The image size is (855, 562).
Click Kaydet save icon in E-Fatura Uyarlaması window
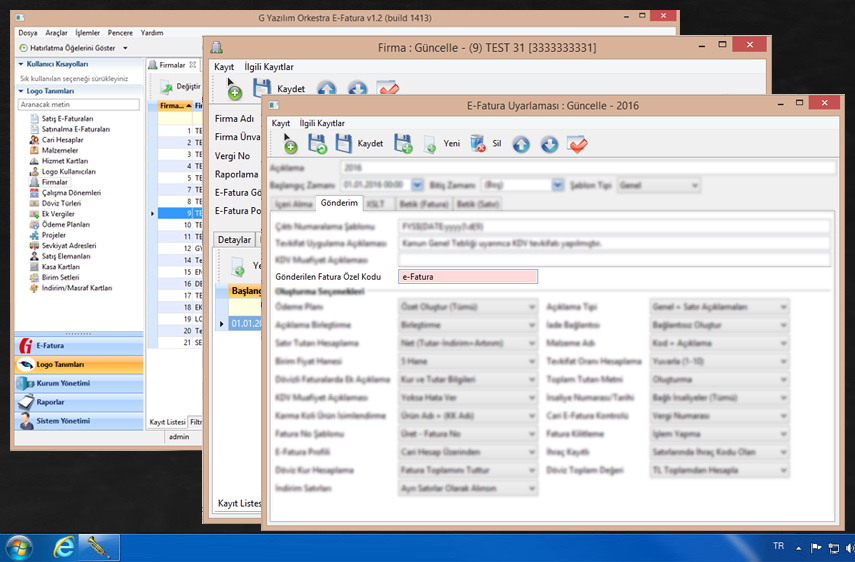coord(344,144)
